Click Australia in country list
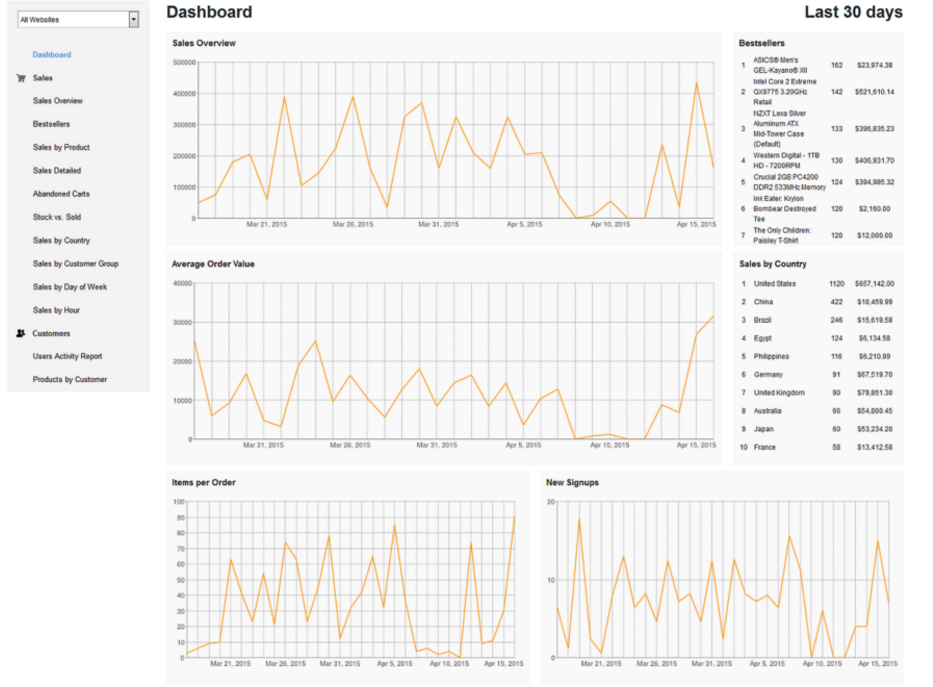This screenshot has height=687, width=933. (x=768, y=411)
